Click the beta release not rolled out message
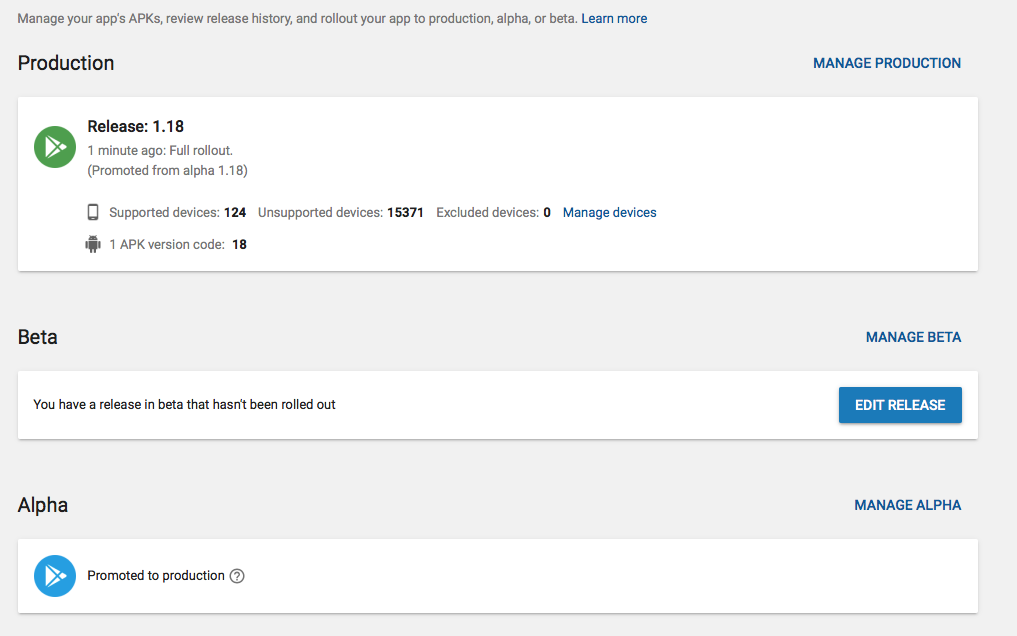The height and width of the screenshot is (636, 1017). tap(184, 405)
